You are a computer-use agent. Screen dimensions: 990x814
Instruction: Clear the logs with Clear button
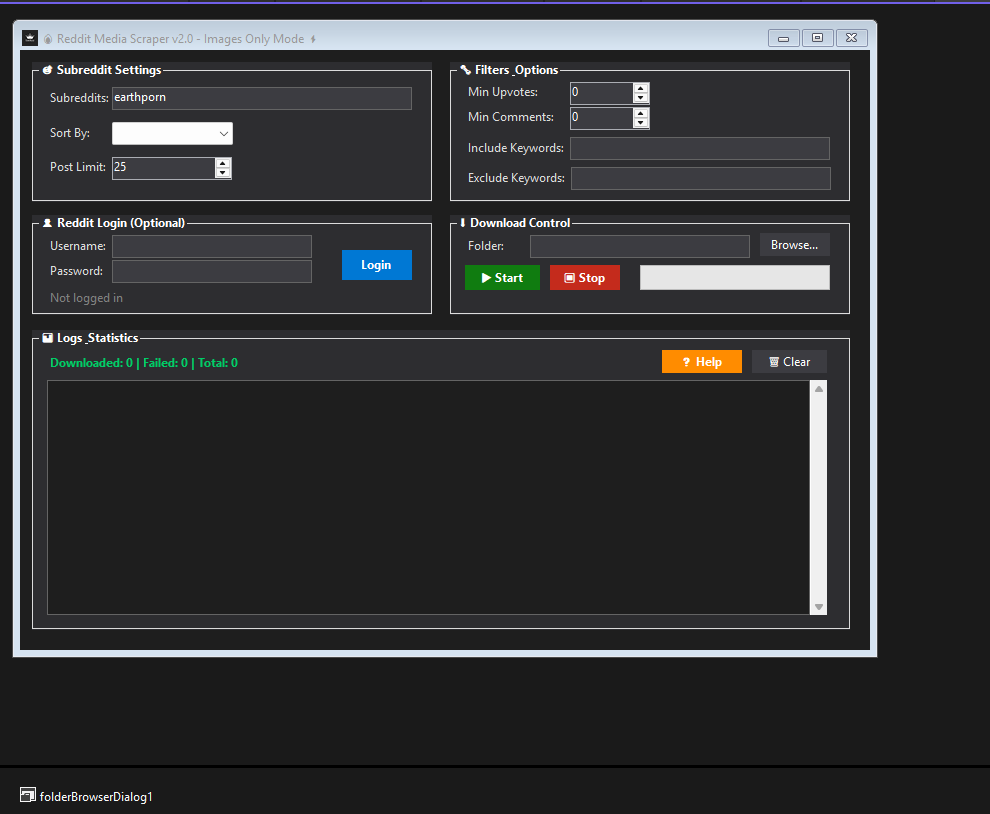coord(789,362)
